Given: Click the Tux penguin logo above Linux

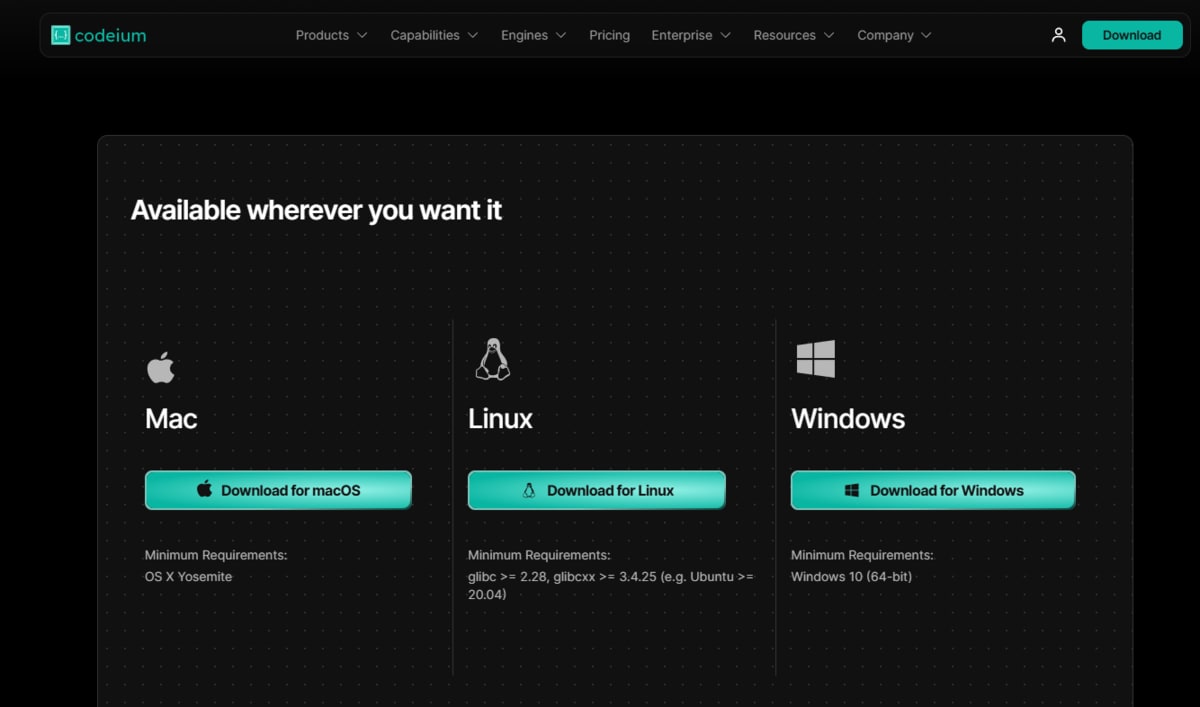Looking at the screenshot, I should (x=492, y=360).
